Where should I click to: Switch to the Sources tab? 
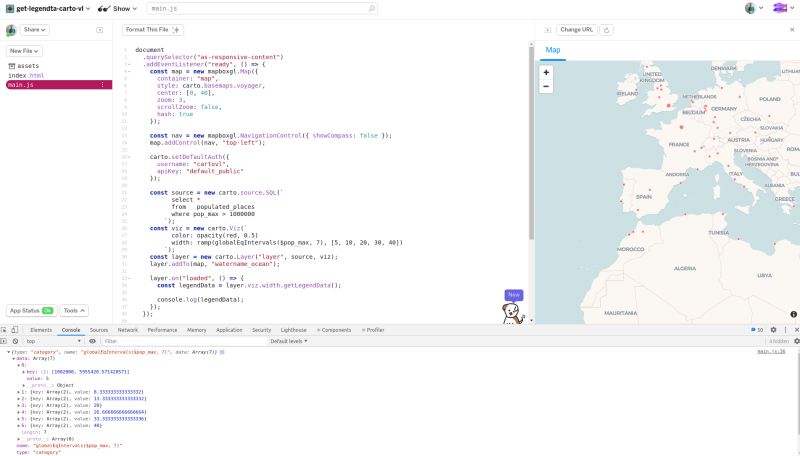[98, 330]
